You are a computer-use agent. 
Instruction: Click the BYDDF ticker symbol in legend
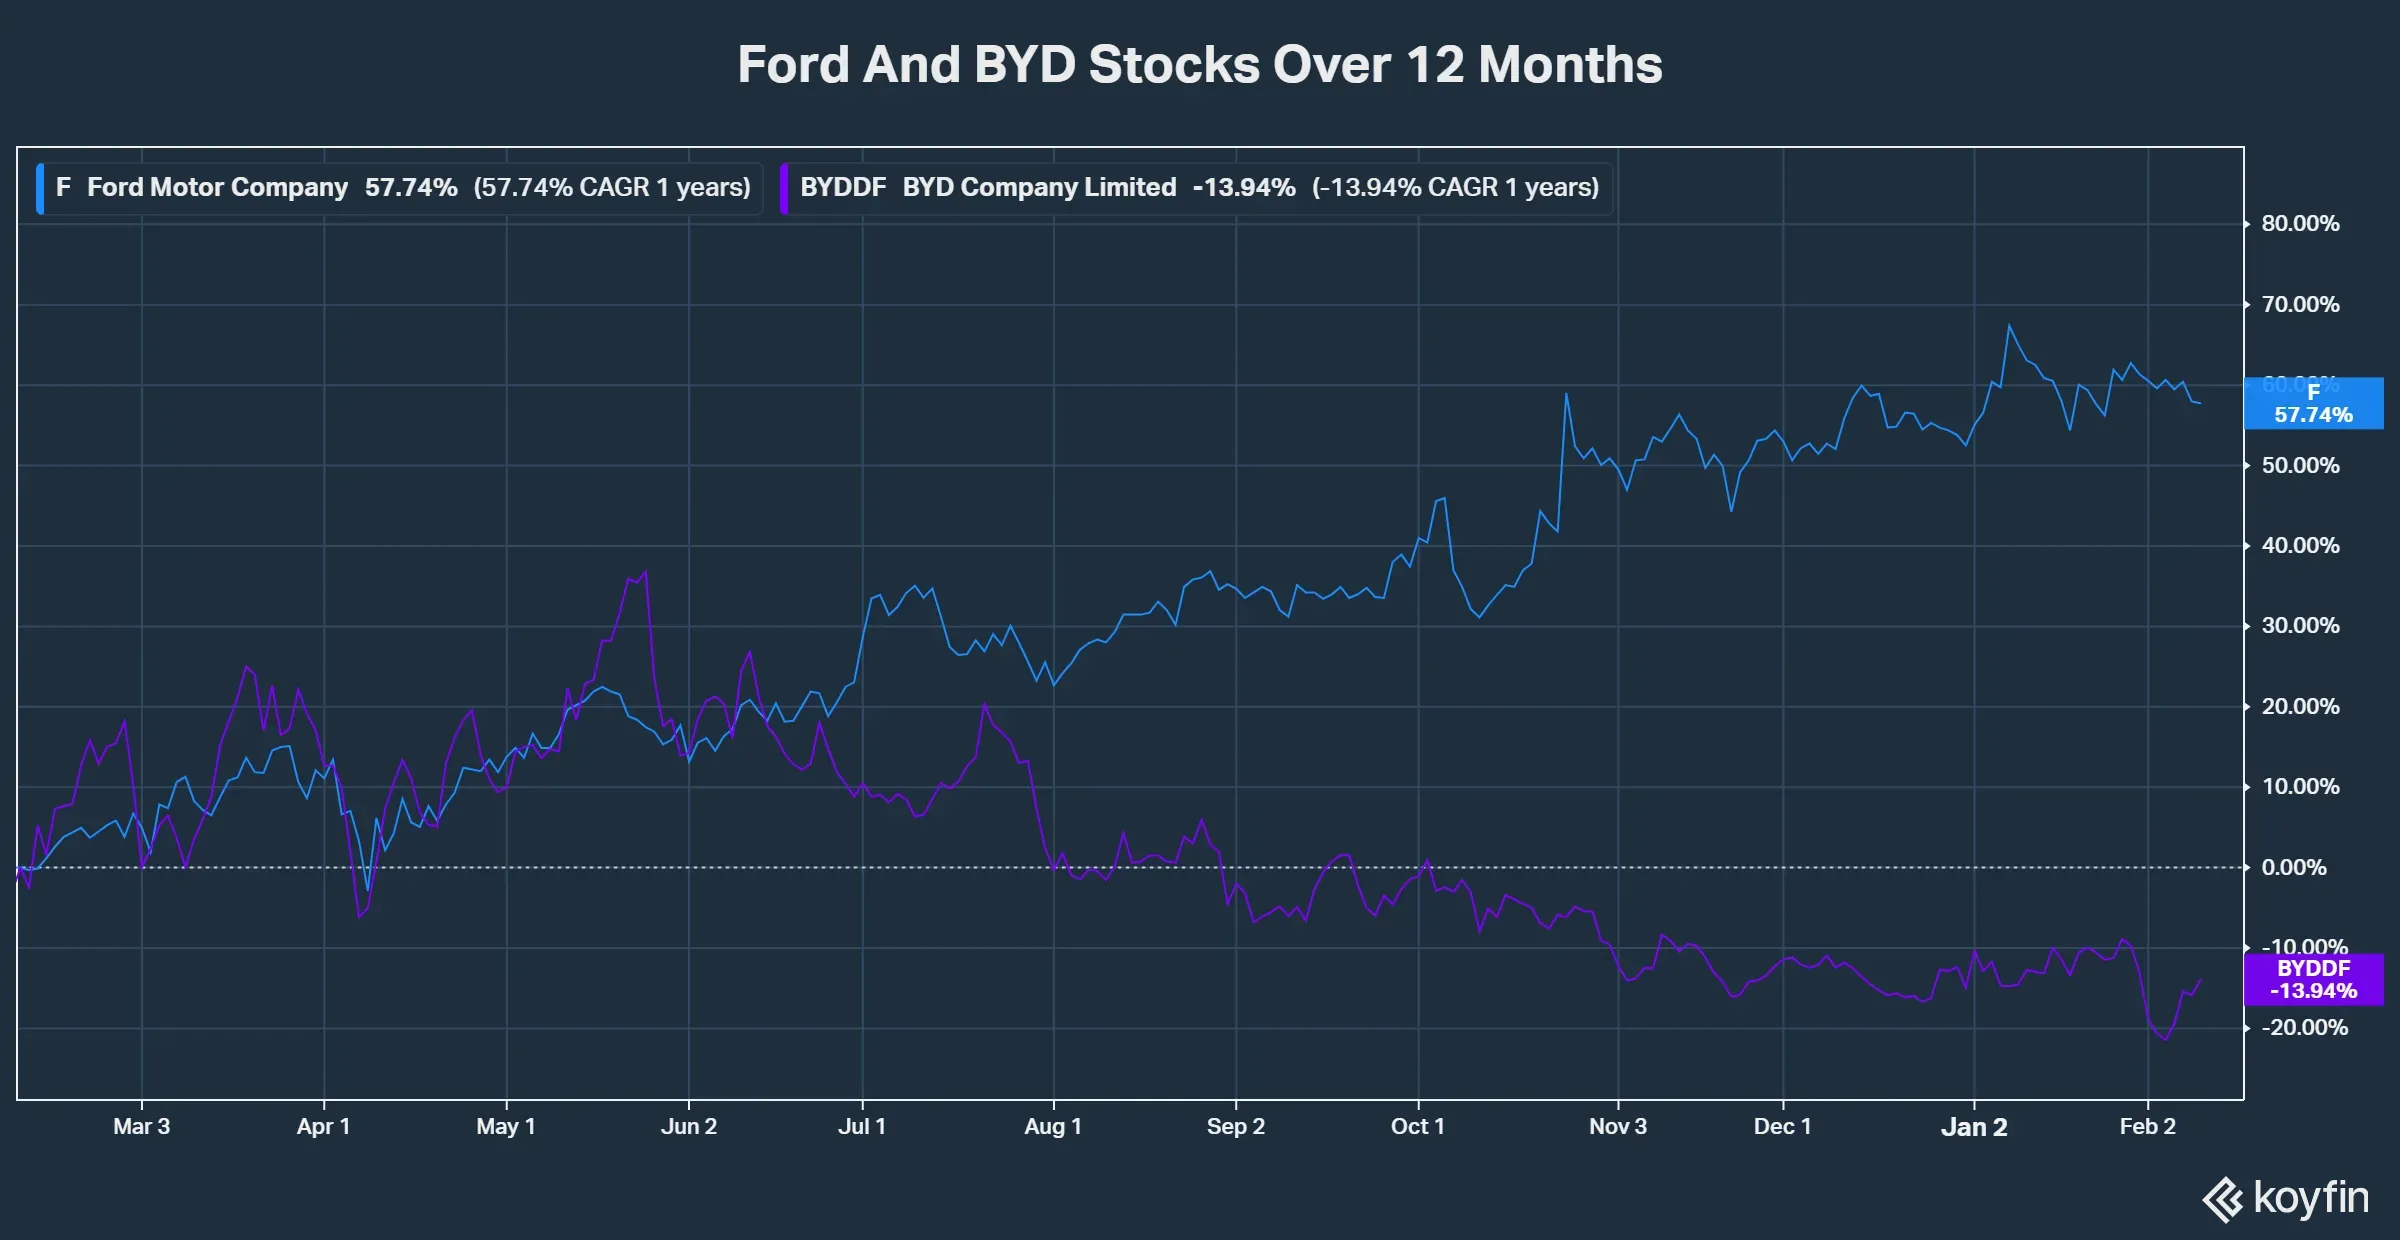click(843, 188)
